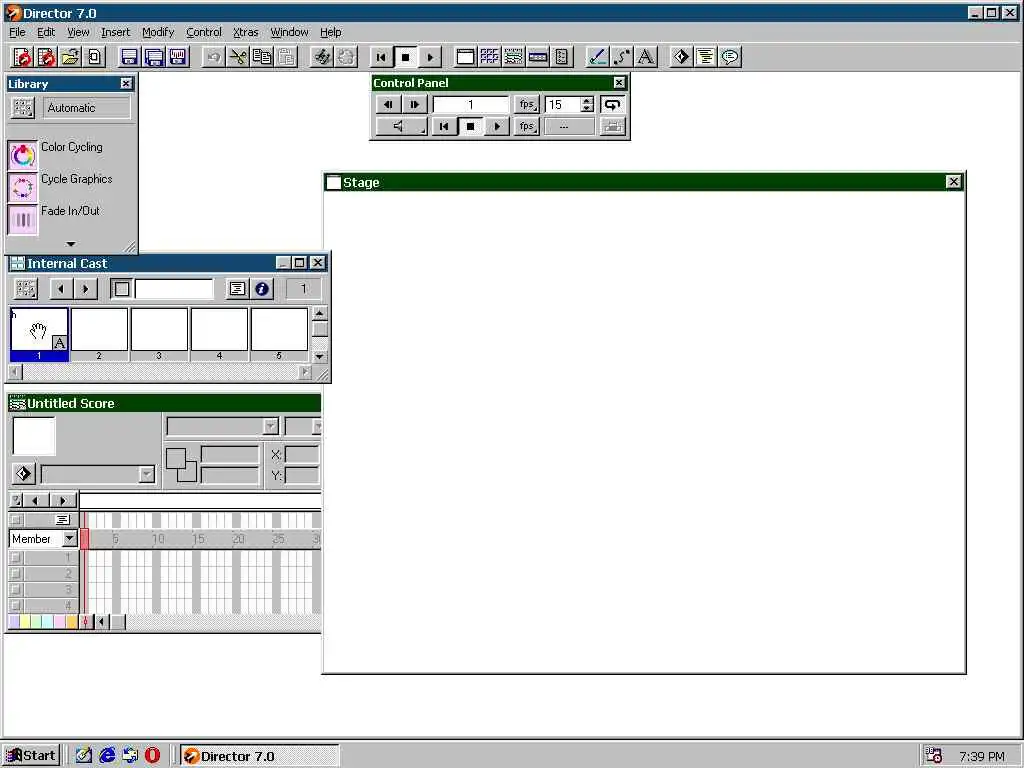Screen dimensions: 1024x768
Task: Click the tempo stepper arrows beside 15
Action: [x=587, y=104]
